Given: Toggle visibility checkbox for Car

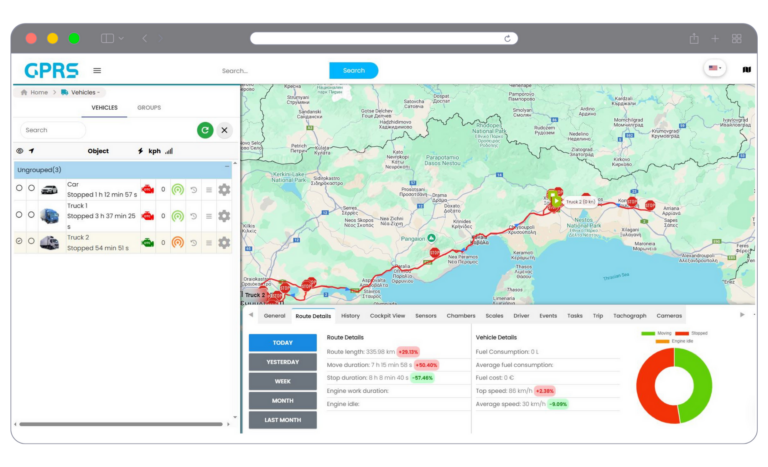Looking at the screenshot, I should [x=19, y=188].
